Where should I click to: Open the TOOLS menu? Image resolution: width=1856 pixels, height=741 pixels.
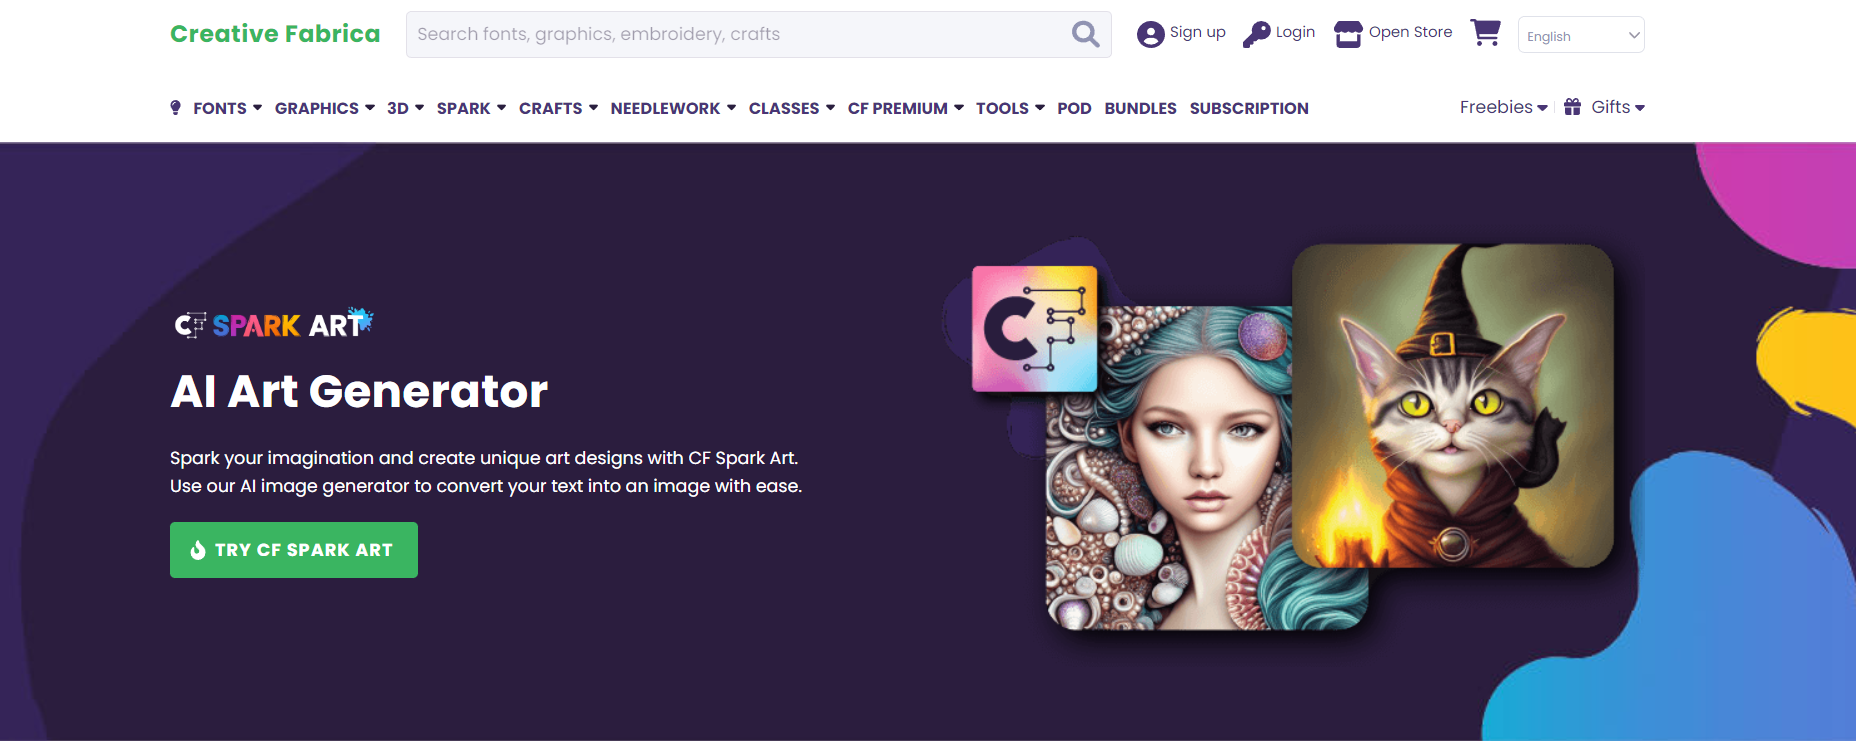pos(1002,108)
